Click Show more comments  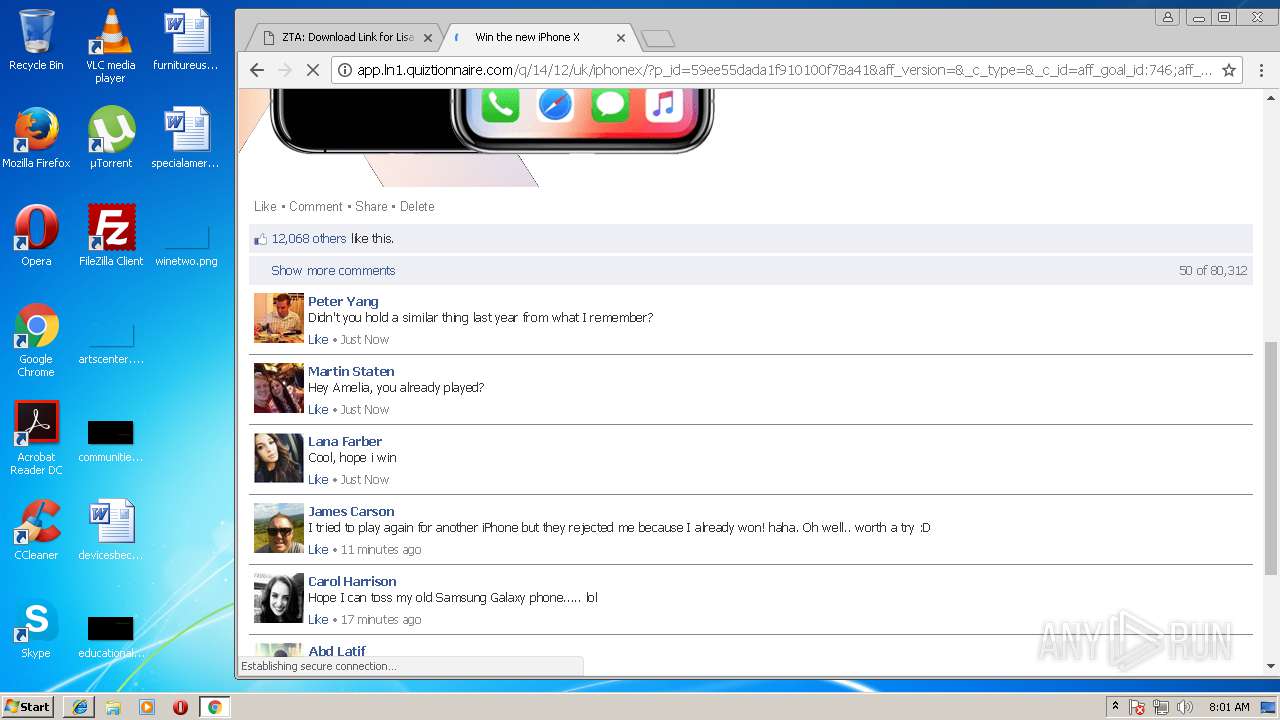[333, 270]
